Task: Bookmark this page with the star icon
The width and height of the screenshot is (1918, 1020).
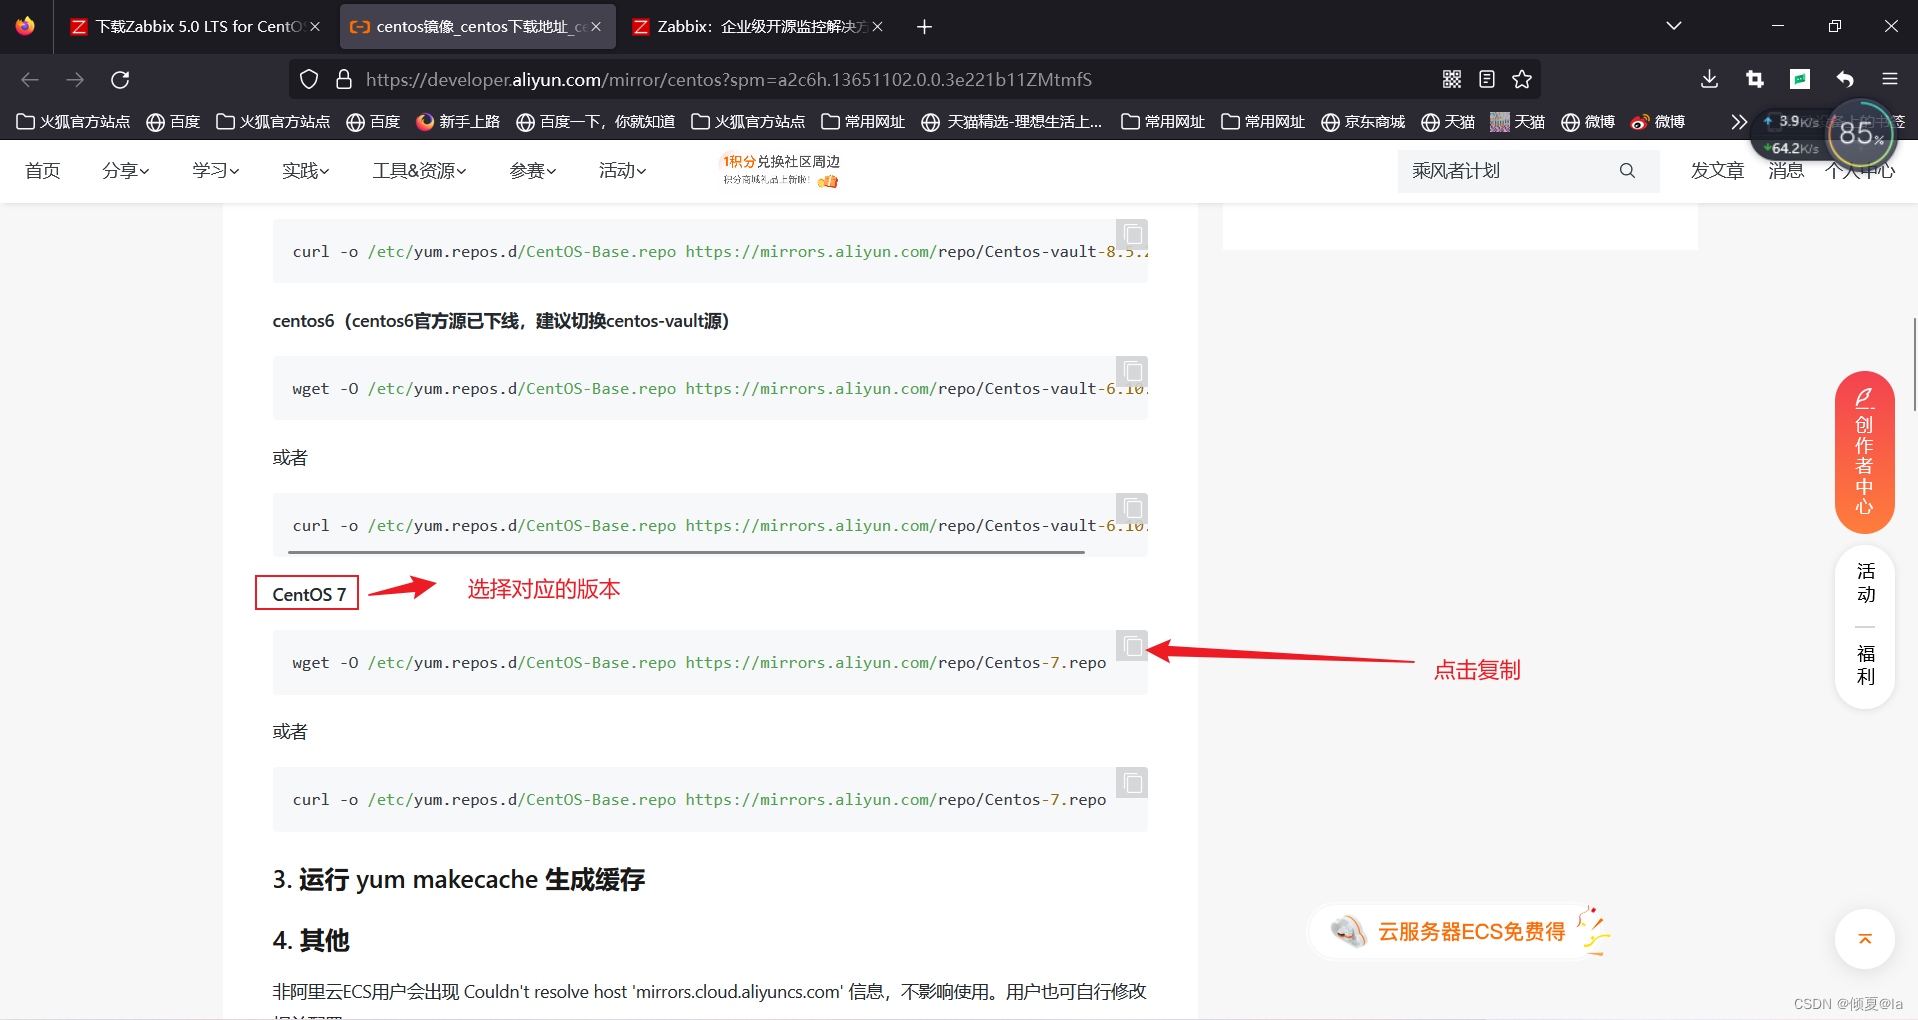Action: [1522, 79]
